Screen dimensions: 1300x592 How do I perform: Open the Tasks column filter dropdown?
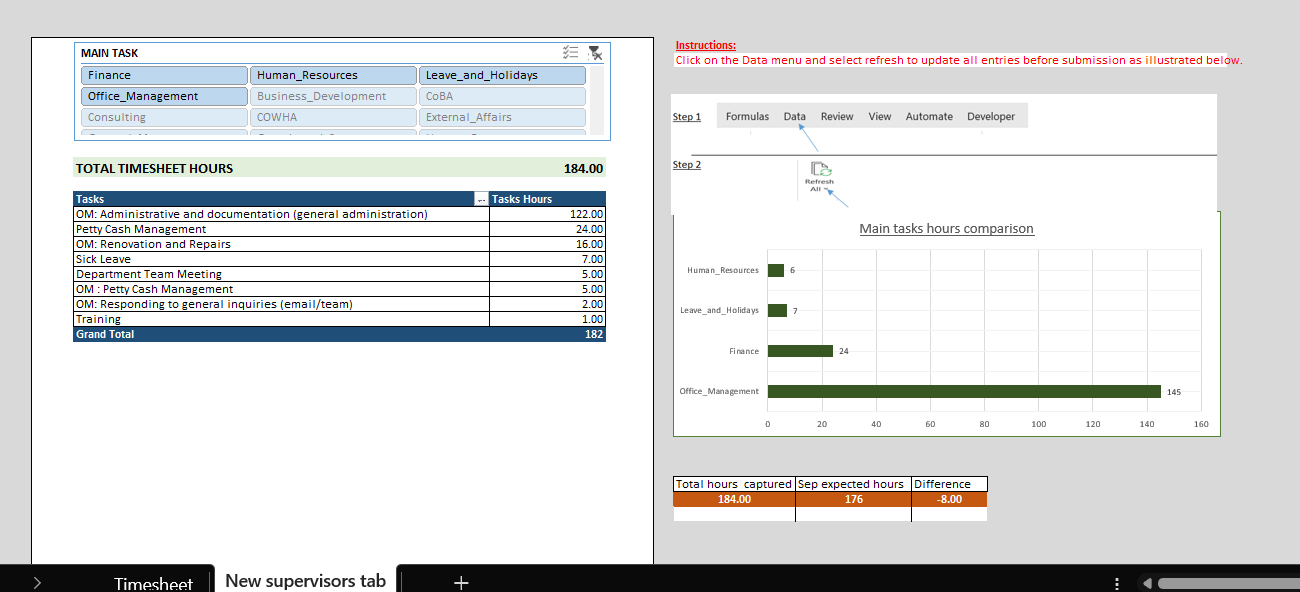pos(481,199)
